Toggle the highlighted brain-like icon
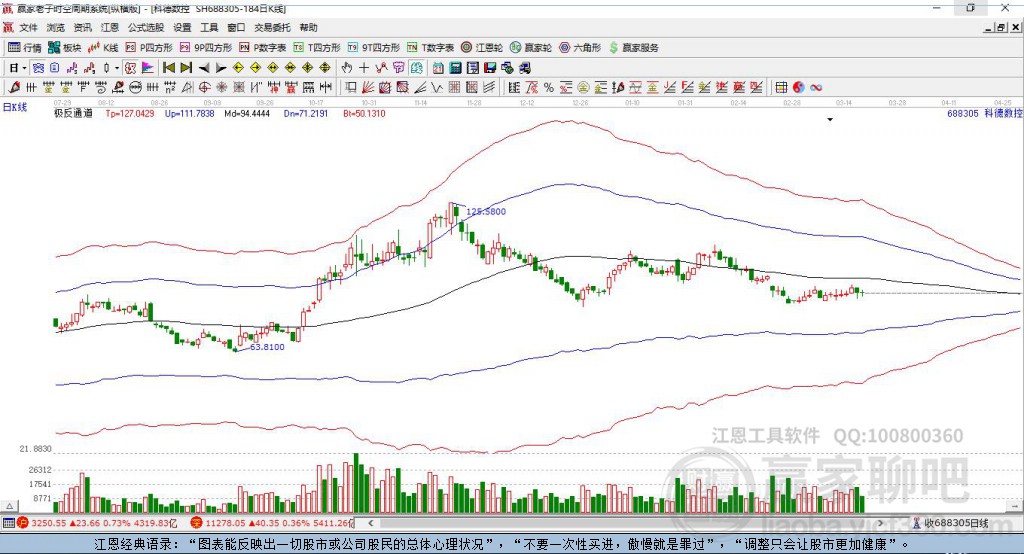 click(x=415, y=68)
